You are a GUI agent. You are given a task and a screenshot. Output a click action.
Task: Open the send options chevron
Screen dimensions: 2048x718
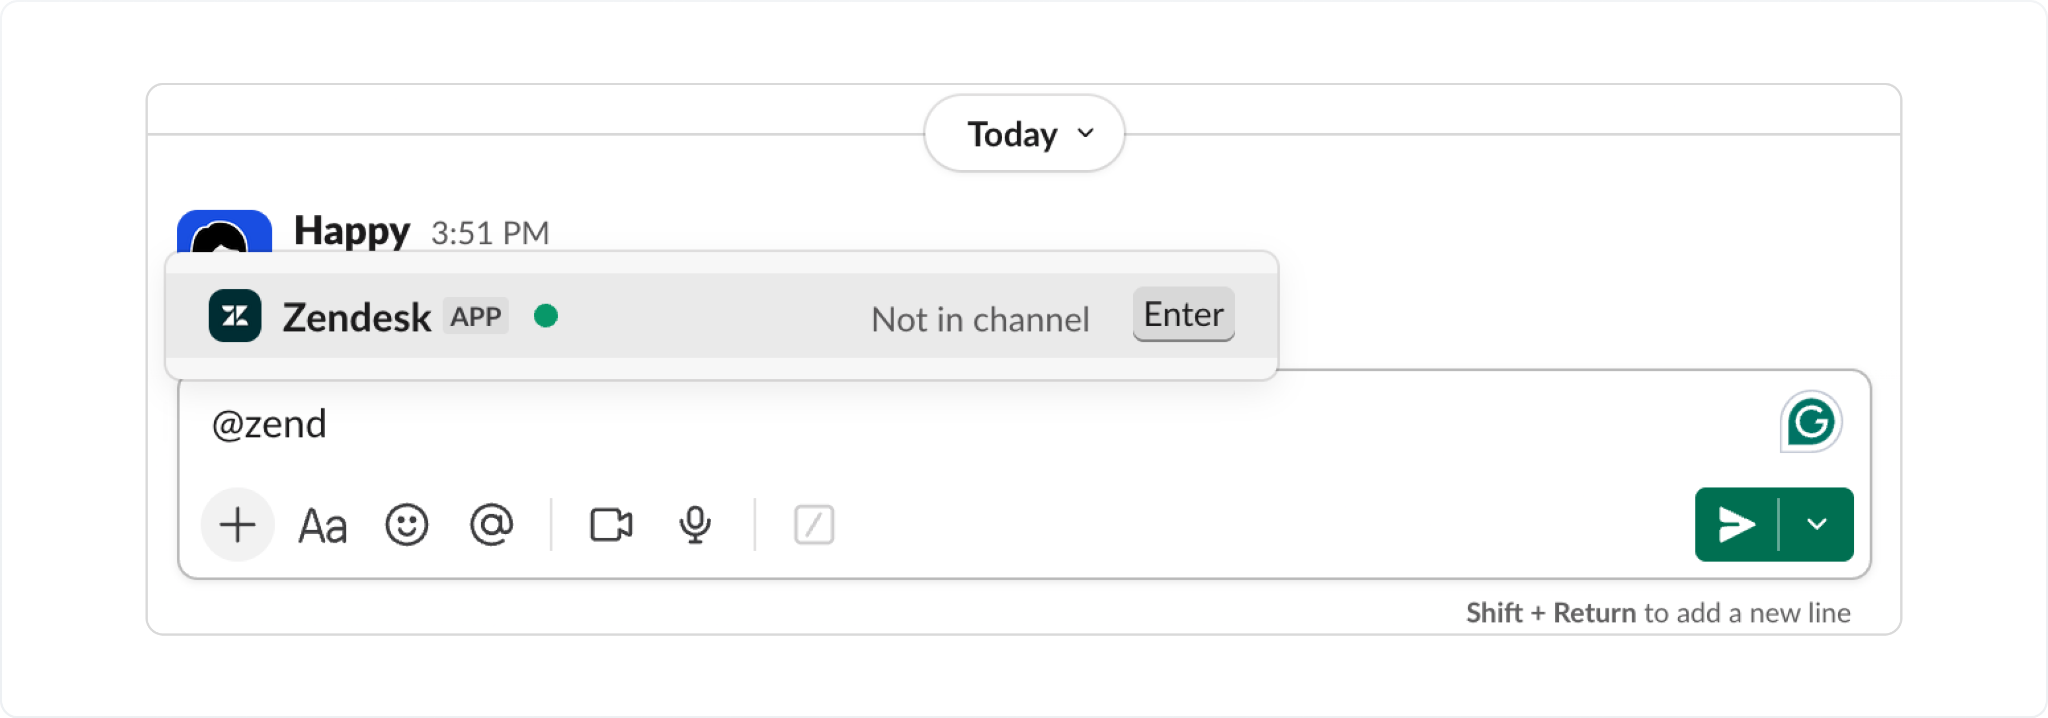pyautogui.click(x=1819, y=524)
